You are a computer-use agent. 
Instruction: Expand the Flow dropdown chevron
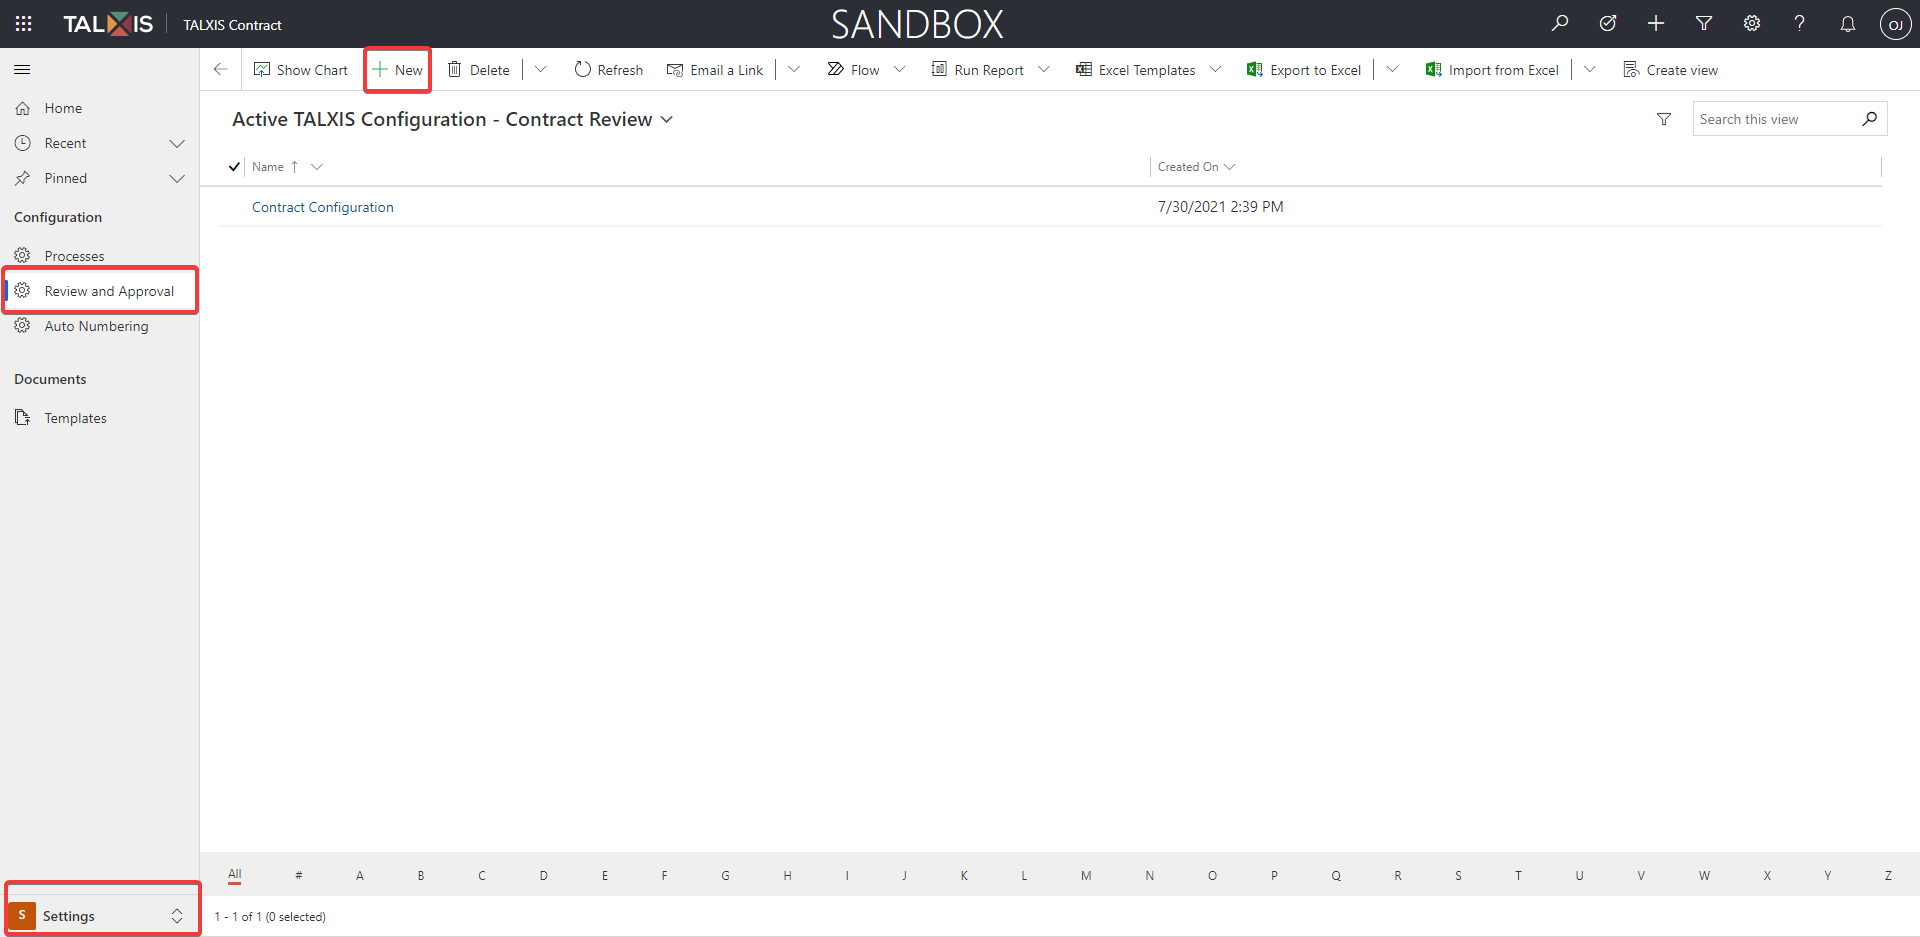tap(899, 70)
